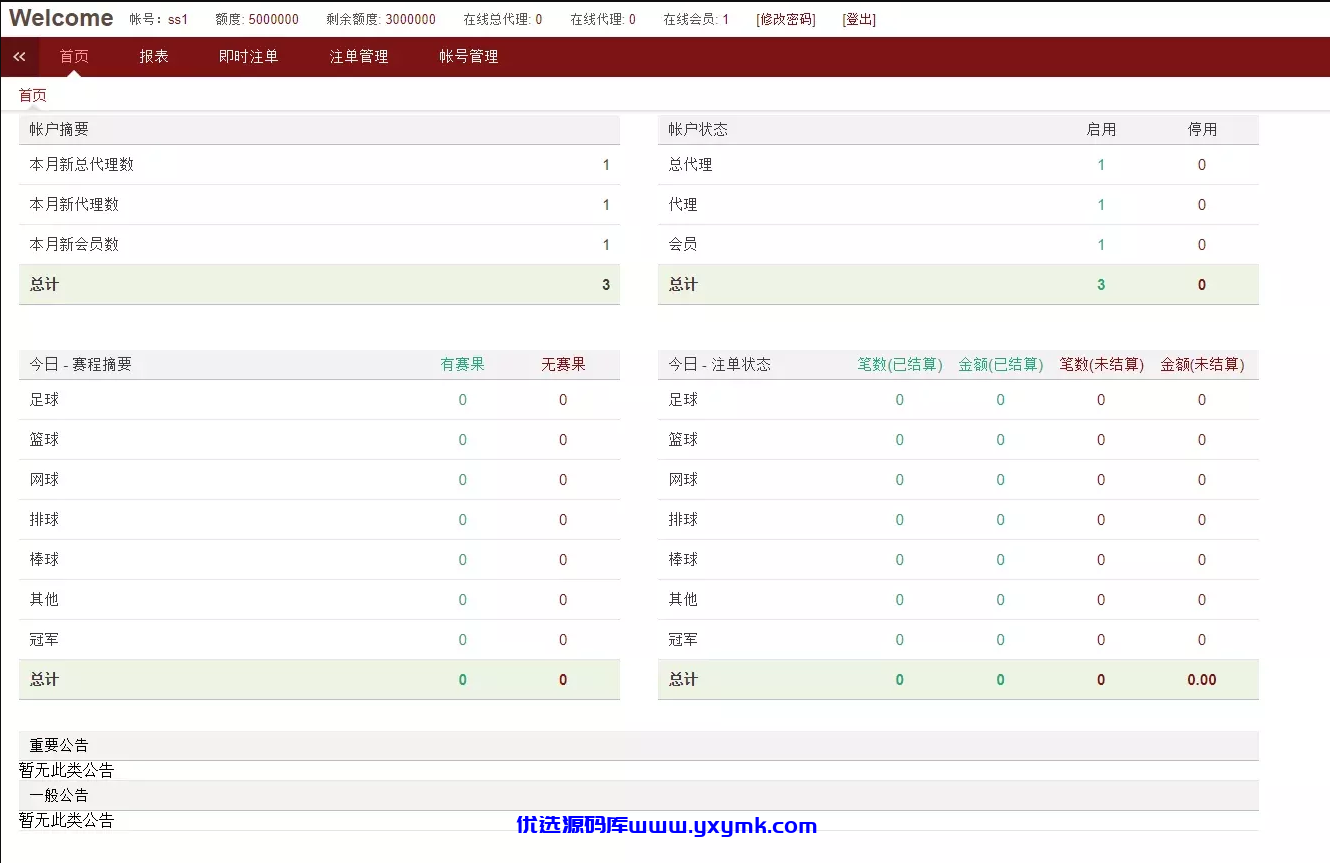Click the 重要公告 section header
This screenshot has height=863, width=1330.
pos(638,746)
